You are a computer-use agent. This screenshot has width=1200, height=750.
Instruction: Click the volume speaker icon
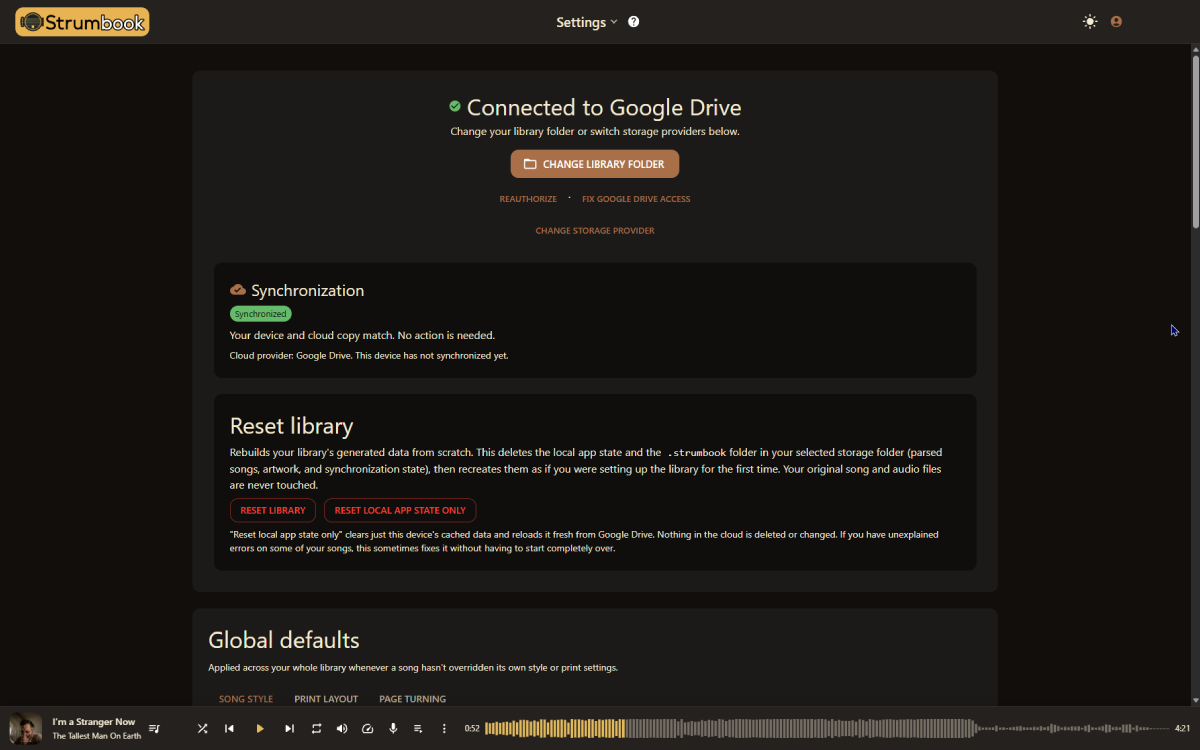point(342,729)
